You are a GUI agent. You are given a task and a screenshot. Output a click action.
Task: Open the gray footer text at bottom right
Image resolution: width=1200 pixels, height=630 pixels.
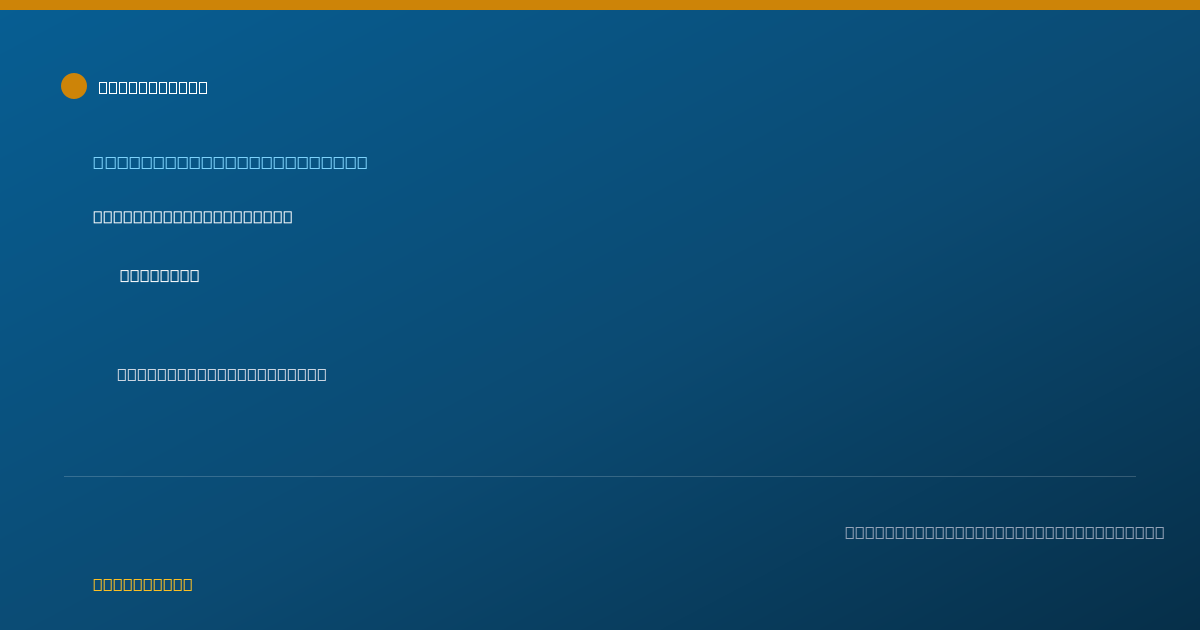click(1005, 532)
